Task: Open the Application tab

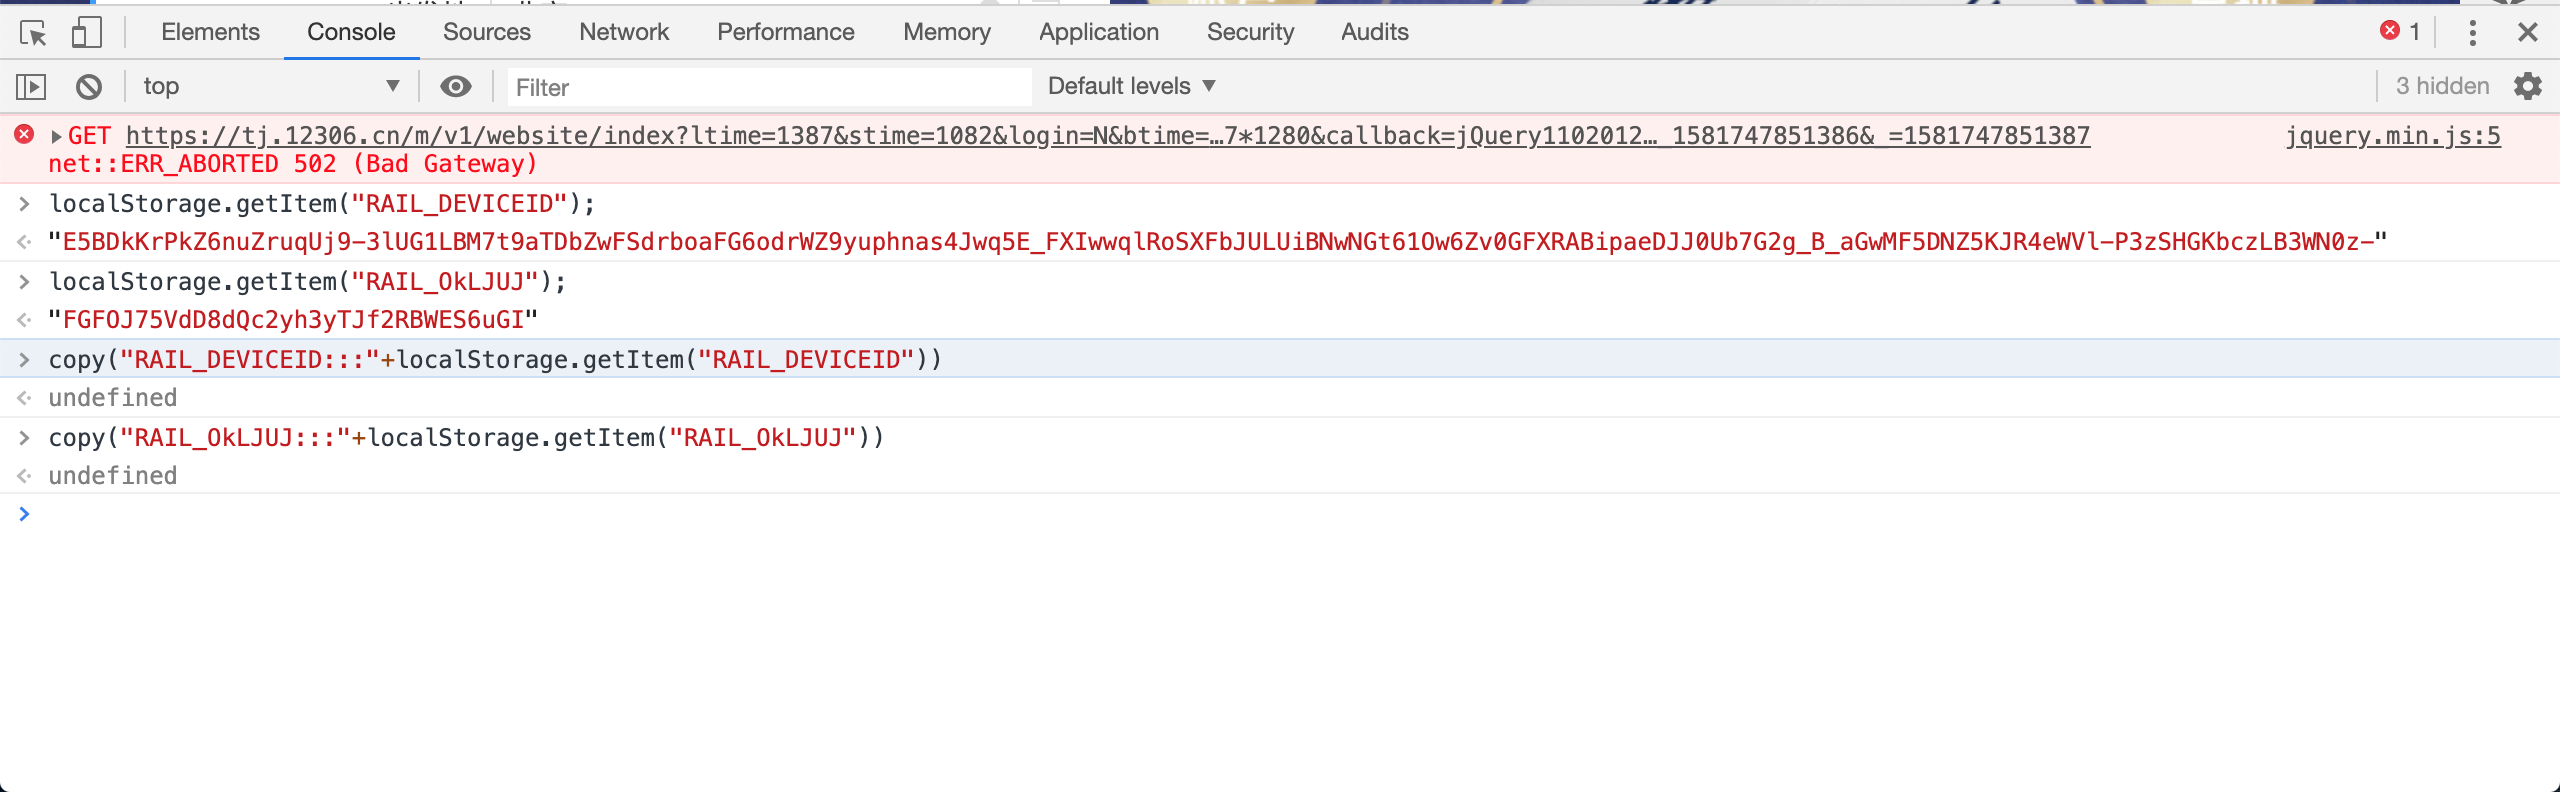Action: pos(1098,33)
